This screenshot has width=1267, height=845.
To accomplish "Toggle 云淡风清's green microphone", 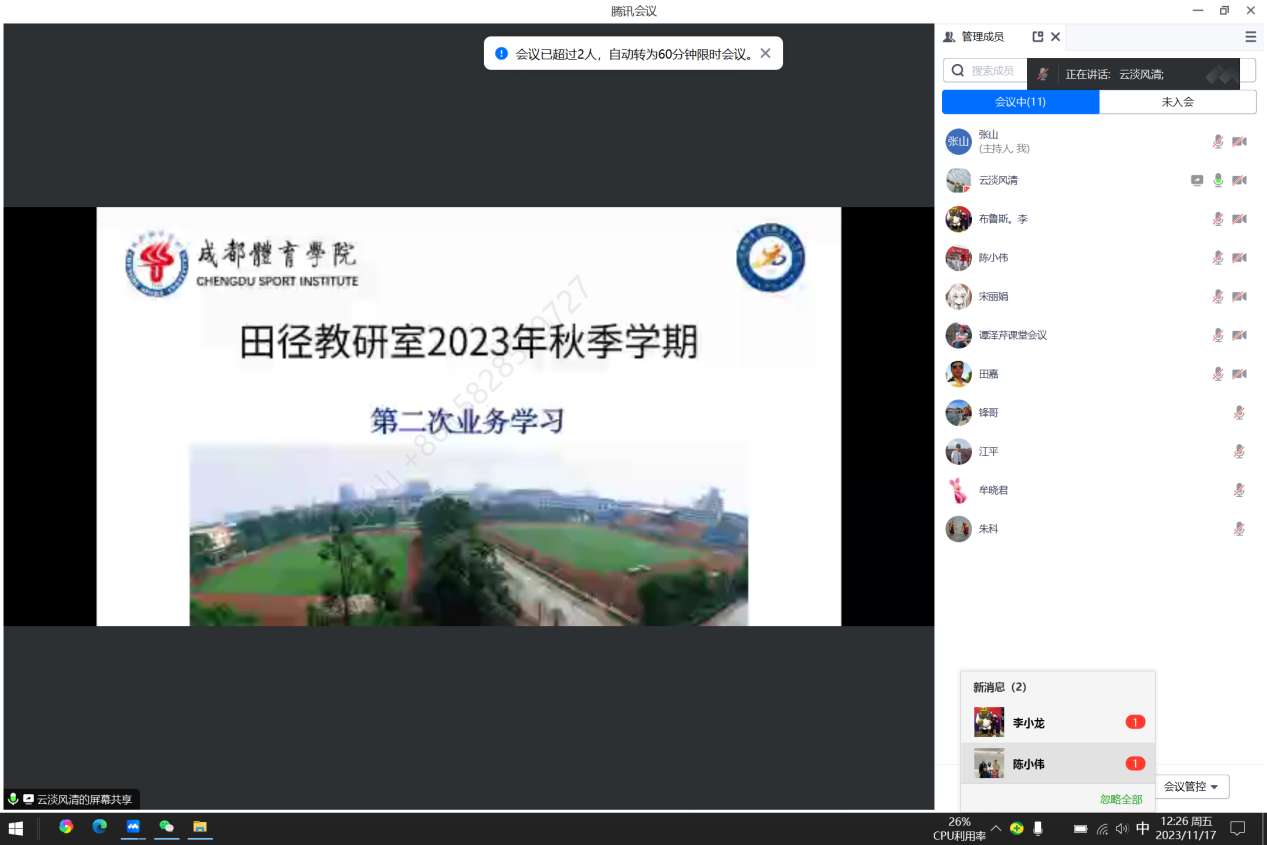I will pos(1217,181).
